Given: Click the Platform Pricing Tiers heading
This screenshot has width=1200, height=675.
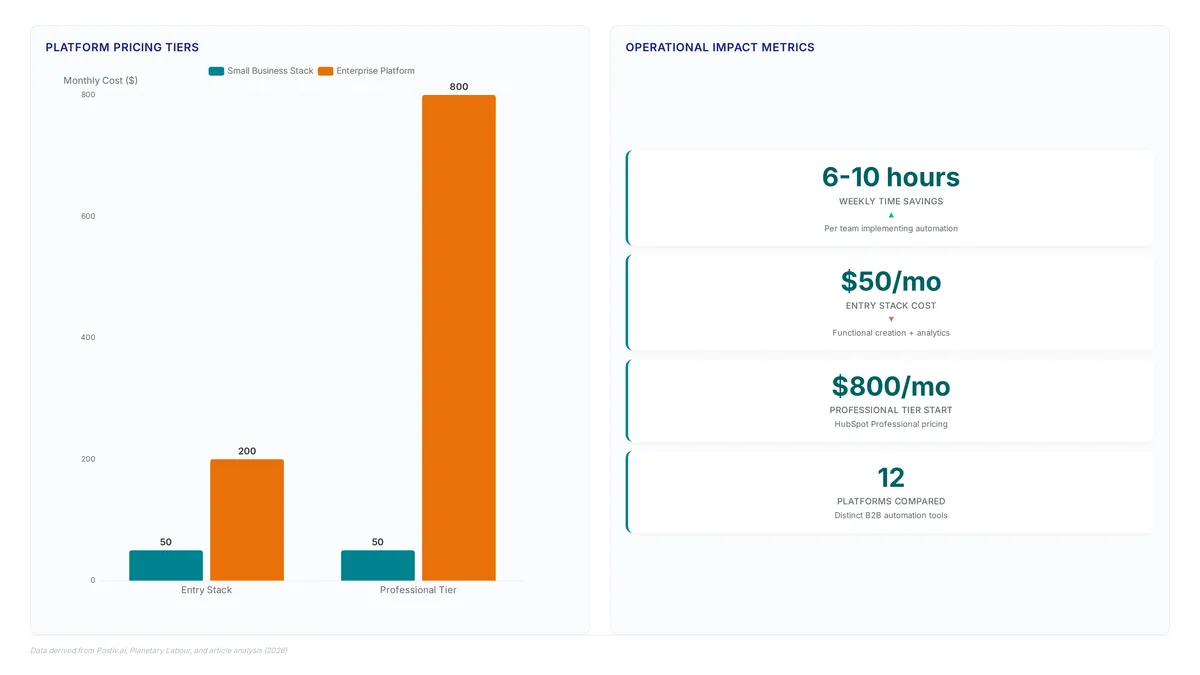Looking at the screenshot, I should [x=122, y=47].
